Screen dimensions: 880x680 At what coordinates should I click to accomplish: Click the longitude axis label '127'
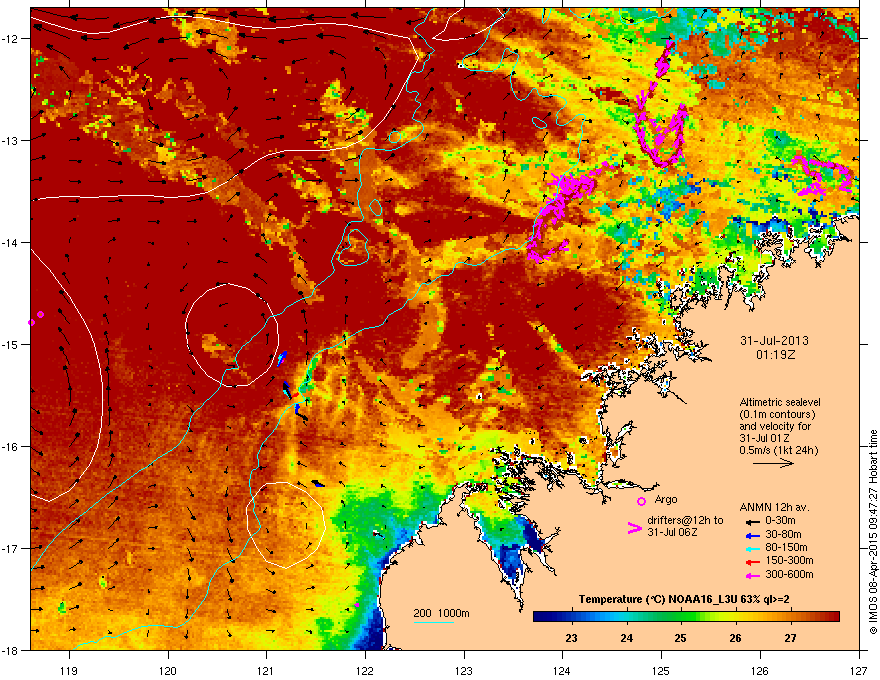(859, 670)
